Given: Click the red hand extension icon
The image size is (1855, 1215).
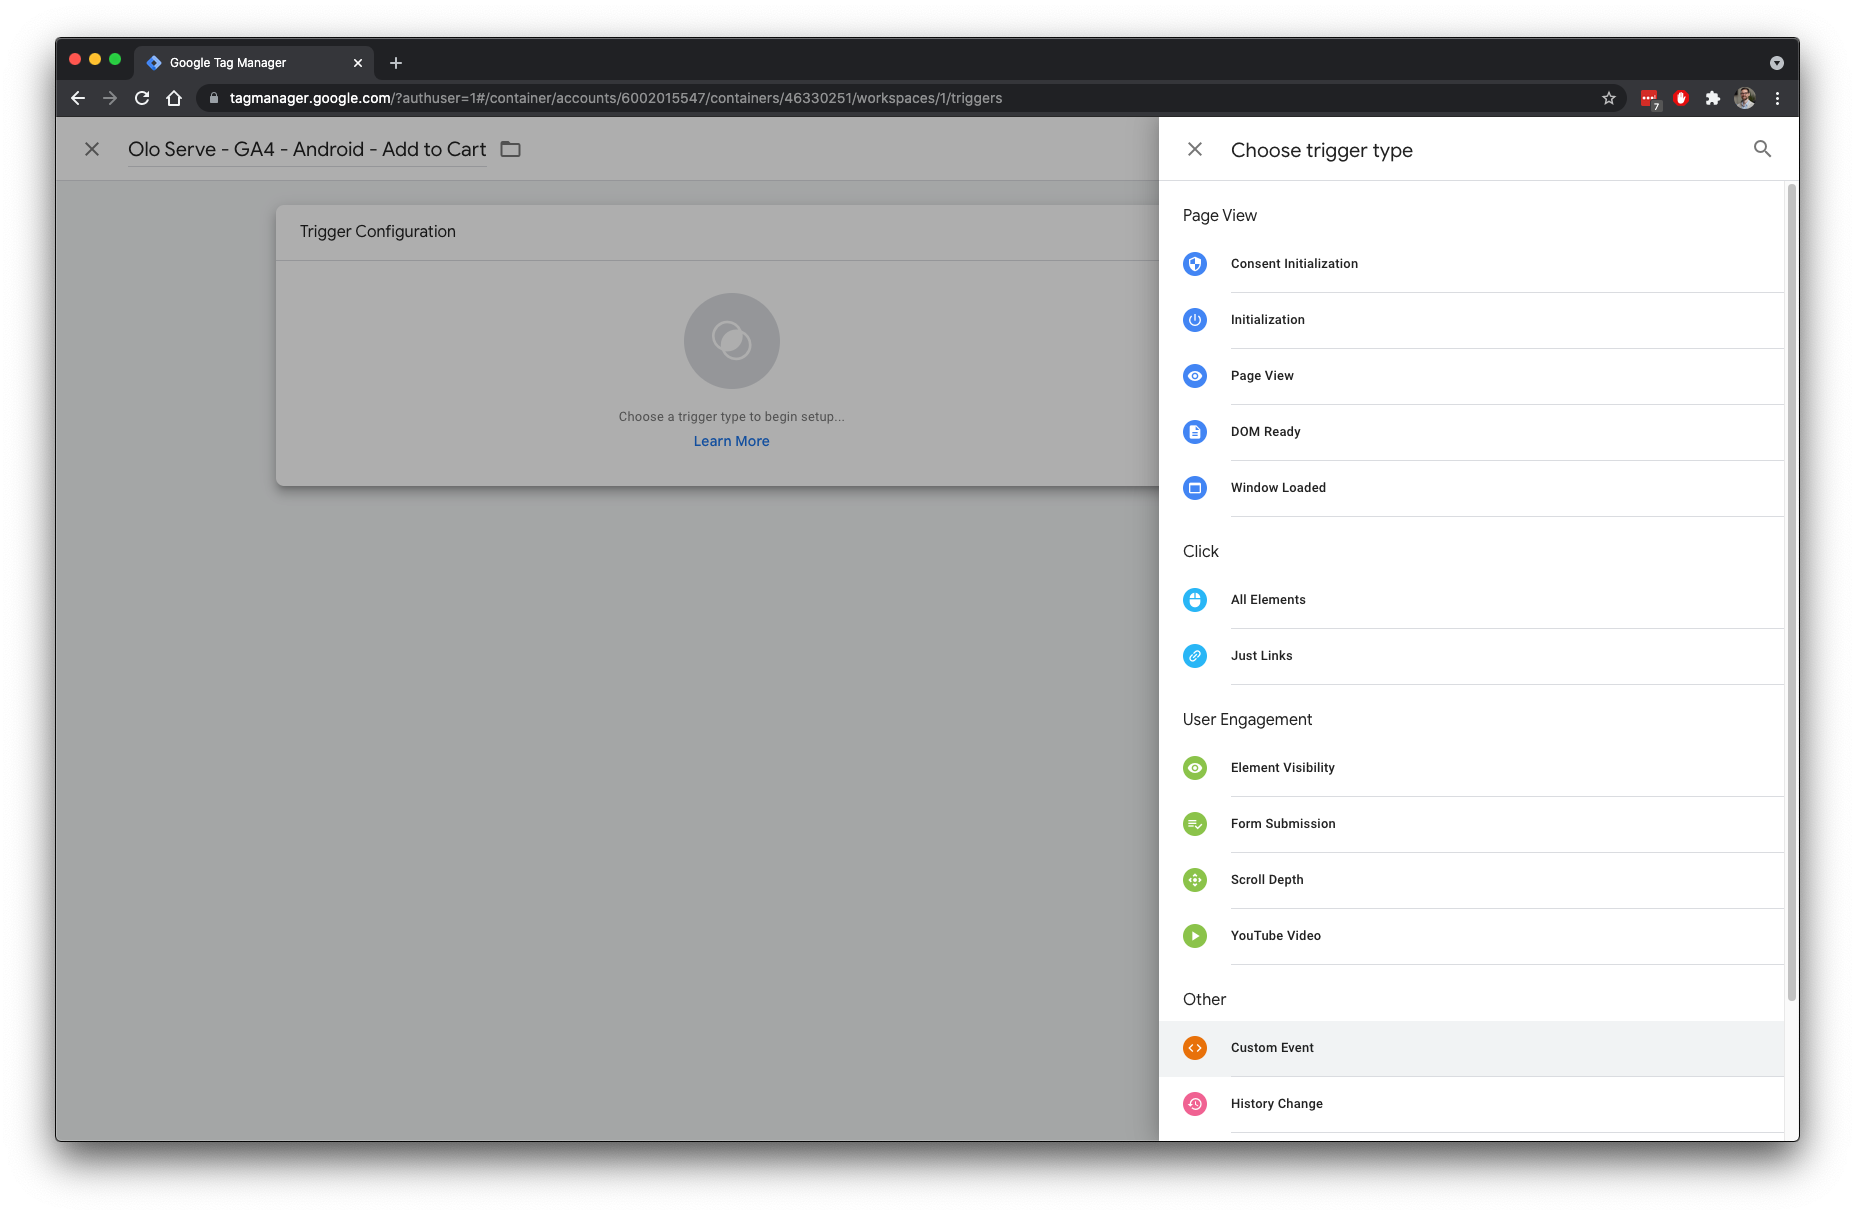Looking at the screenshot, I should click(1681, 98).
